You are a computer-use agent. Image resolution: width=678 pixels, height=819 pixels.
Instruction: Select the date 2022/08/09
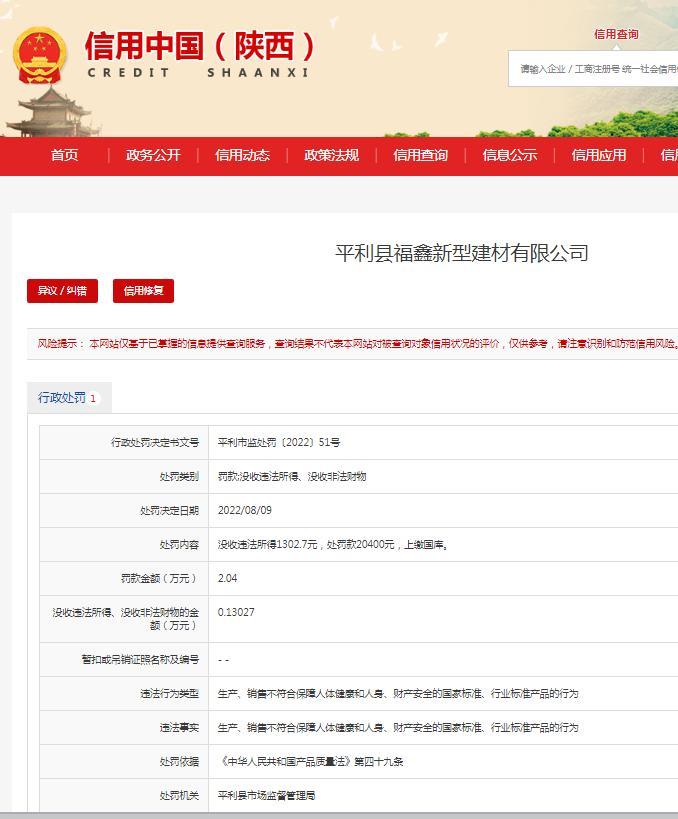pyautogui.click(x=245, y=510)
